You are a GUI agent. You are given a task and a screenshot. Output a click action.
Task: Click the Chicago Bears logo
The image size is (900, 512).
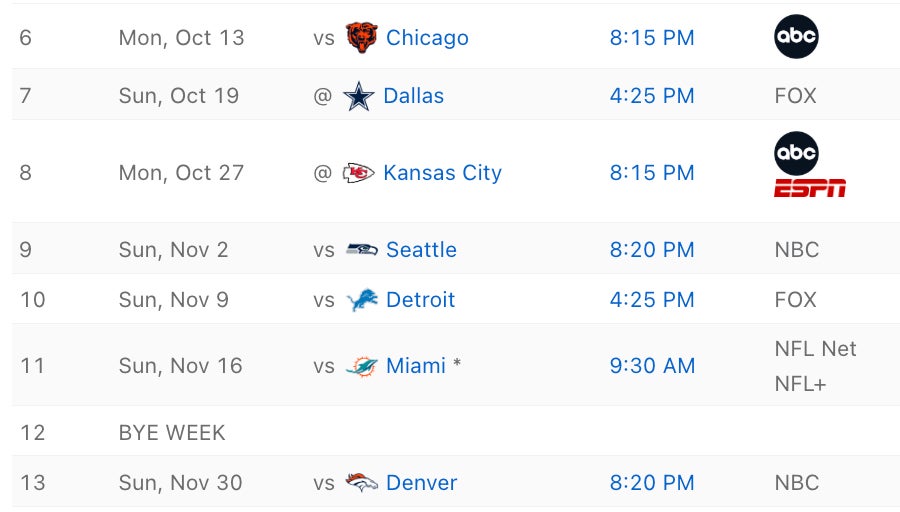(361, 38)
